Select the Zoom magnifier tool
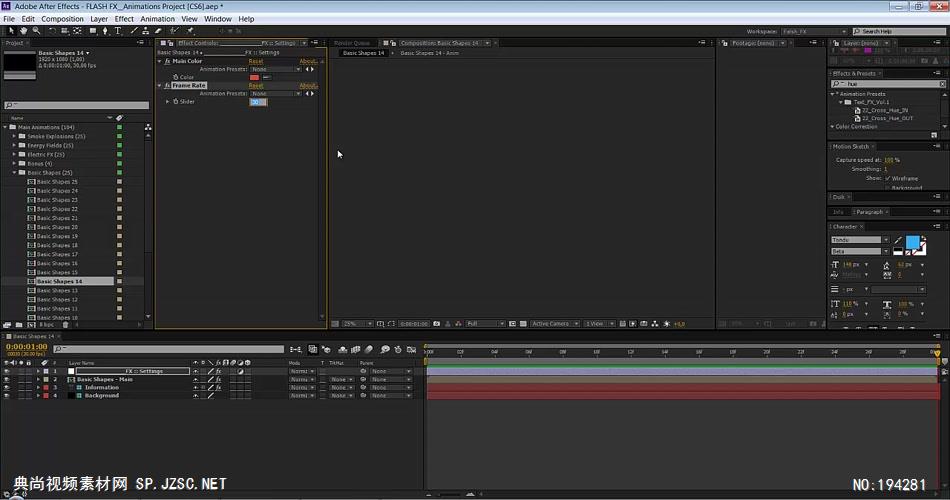This screenshot has height=500, width=950. (36, 30)
